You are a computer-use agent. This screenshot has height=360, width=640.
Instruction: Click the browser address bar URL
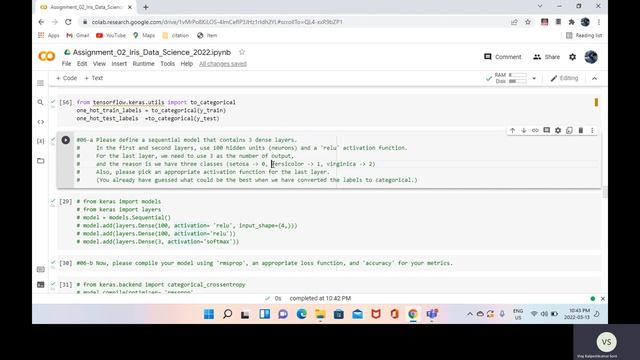[217, 22]
